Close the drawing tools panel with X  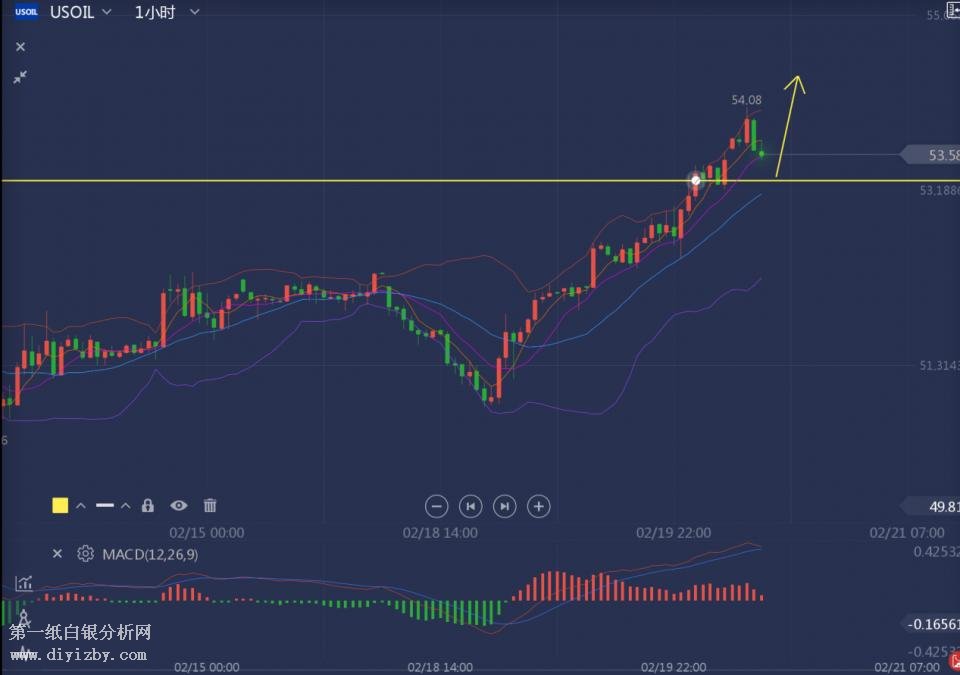(20, 47)
